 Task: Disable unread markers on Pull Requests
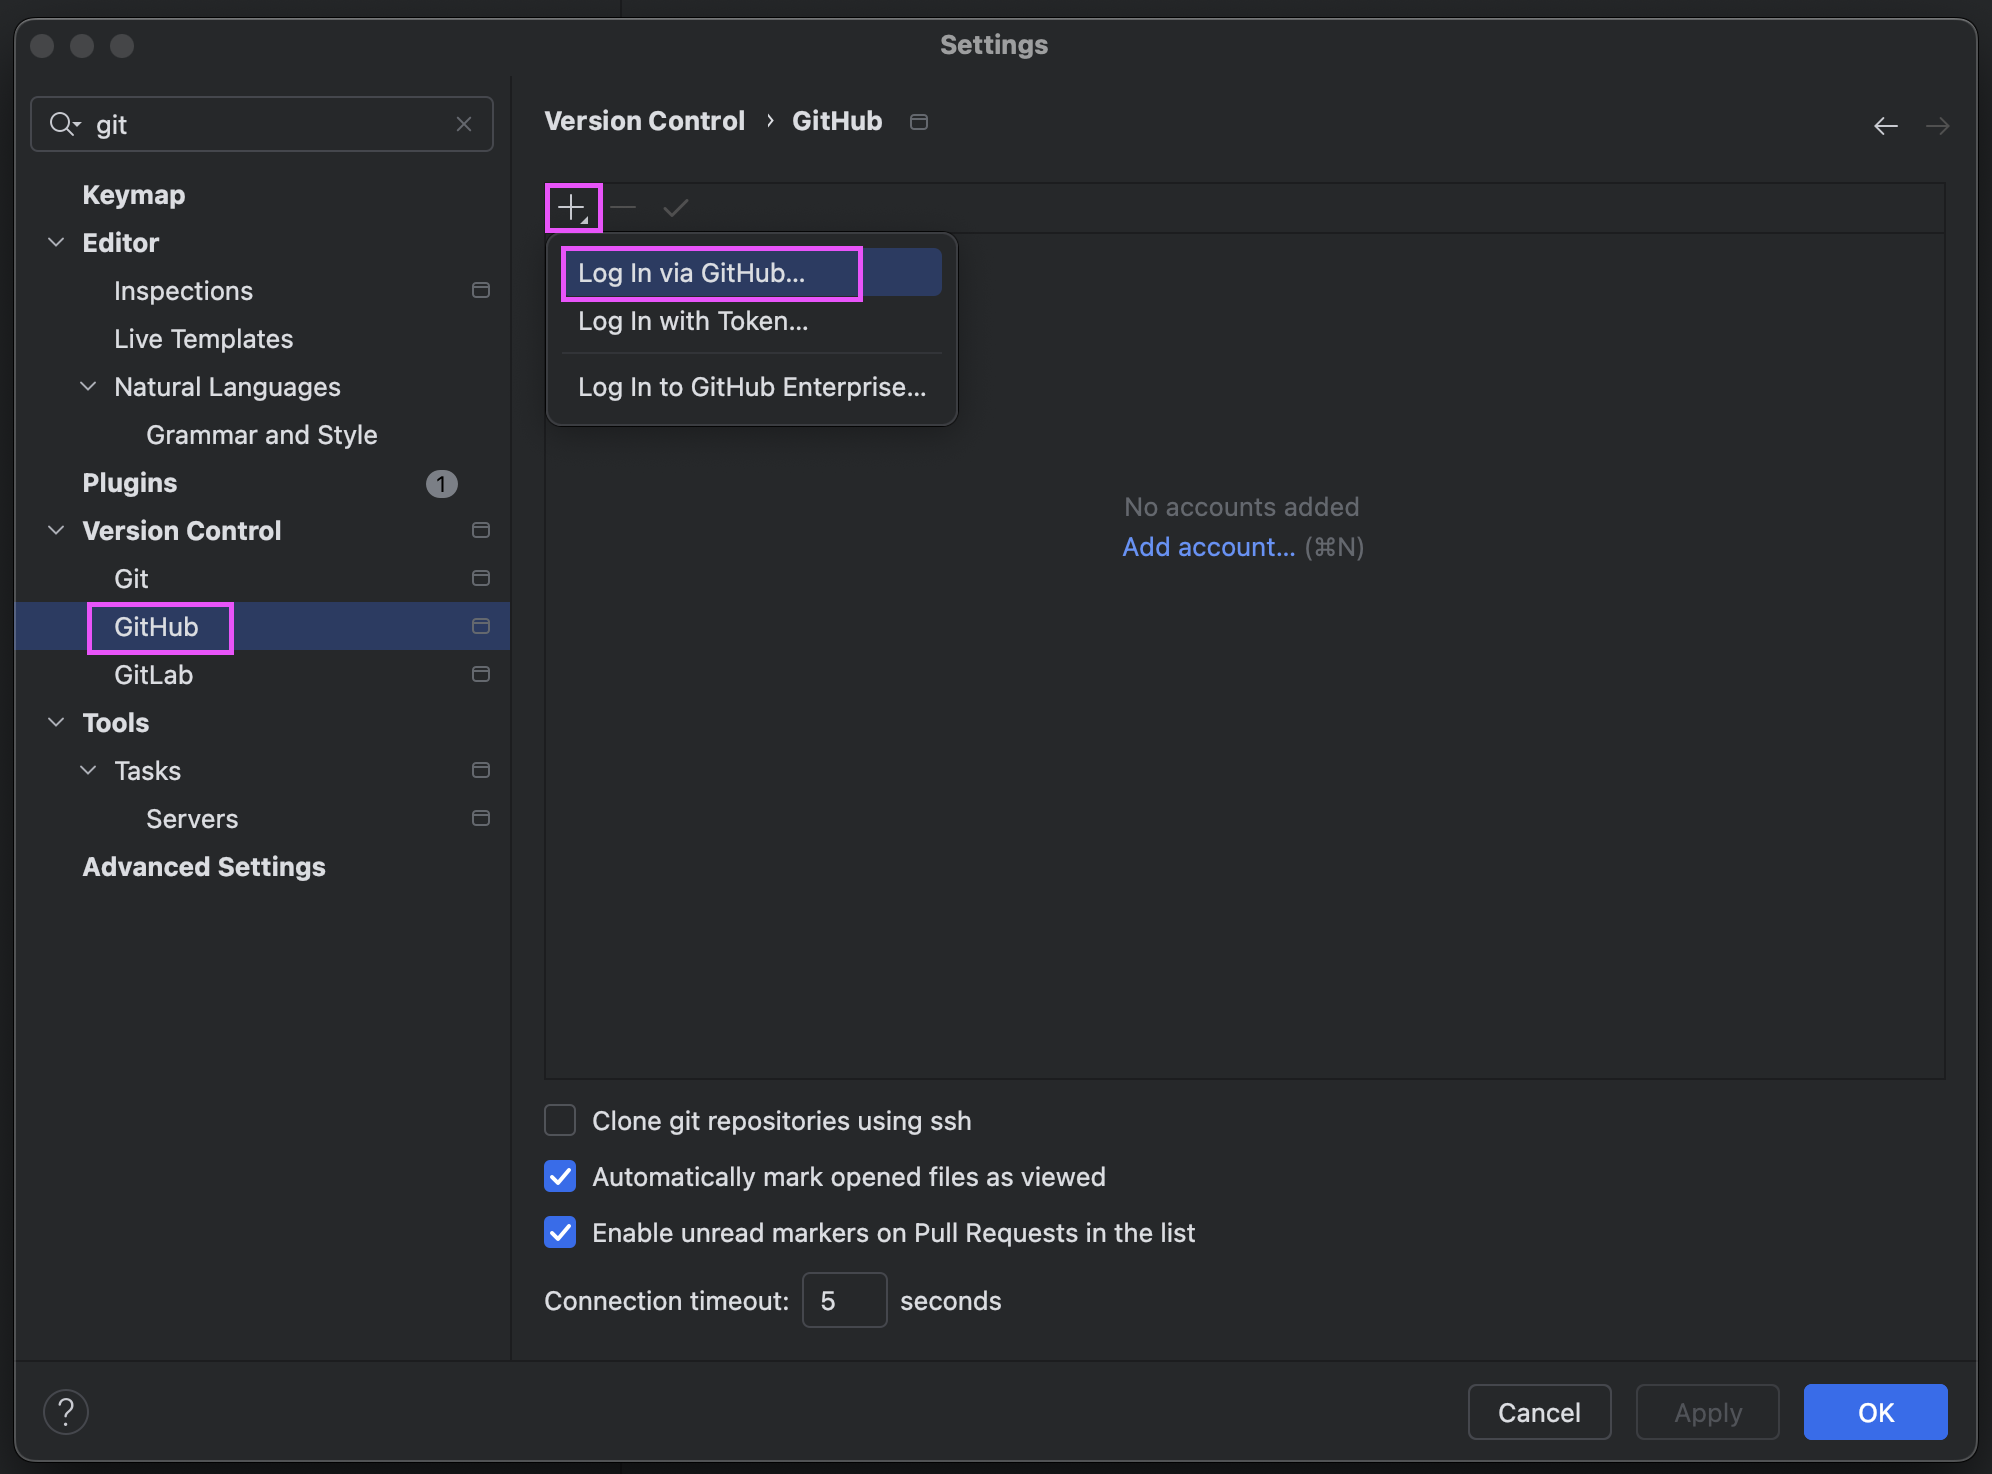pos(560,1233)
